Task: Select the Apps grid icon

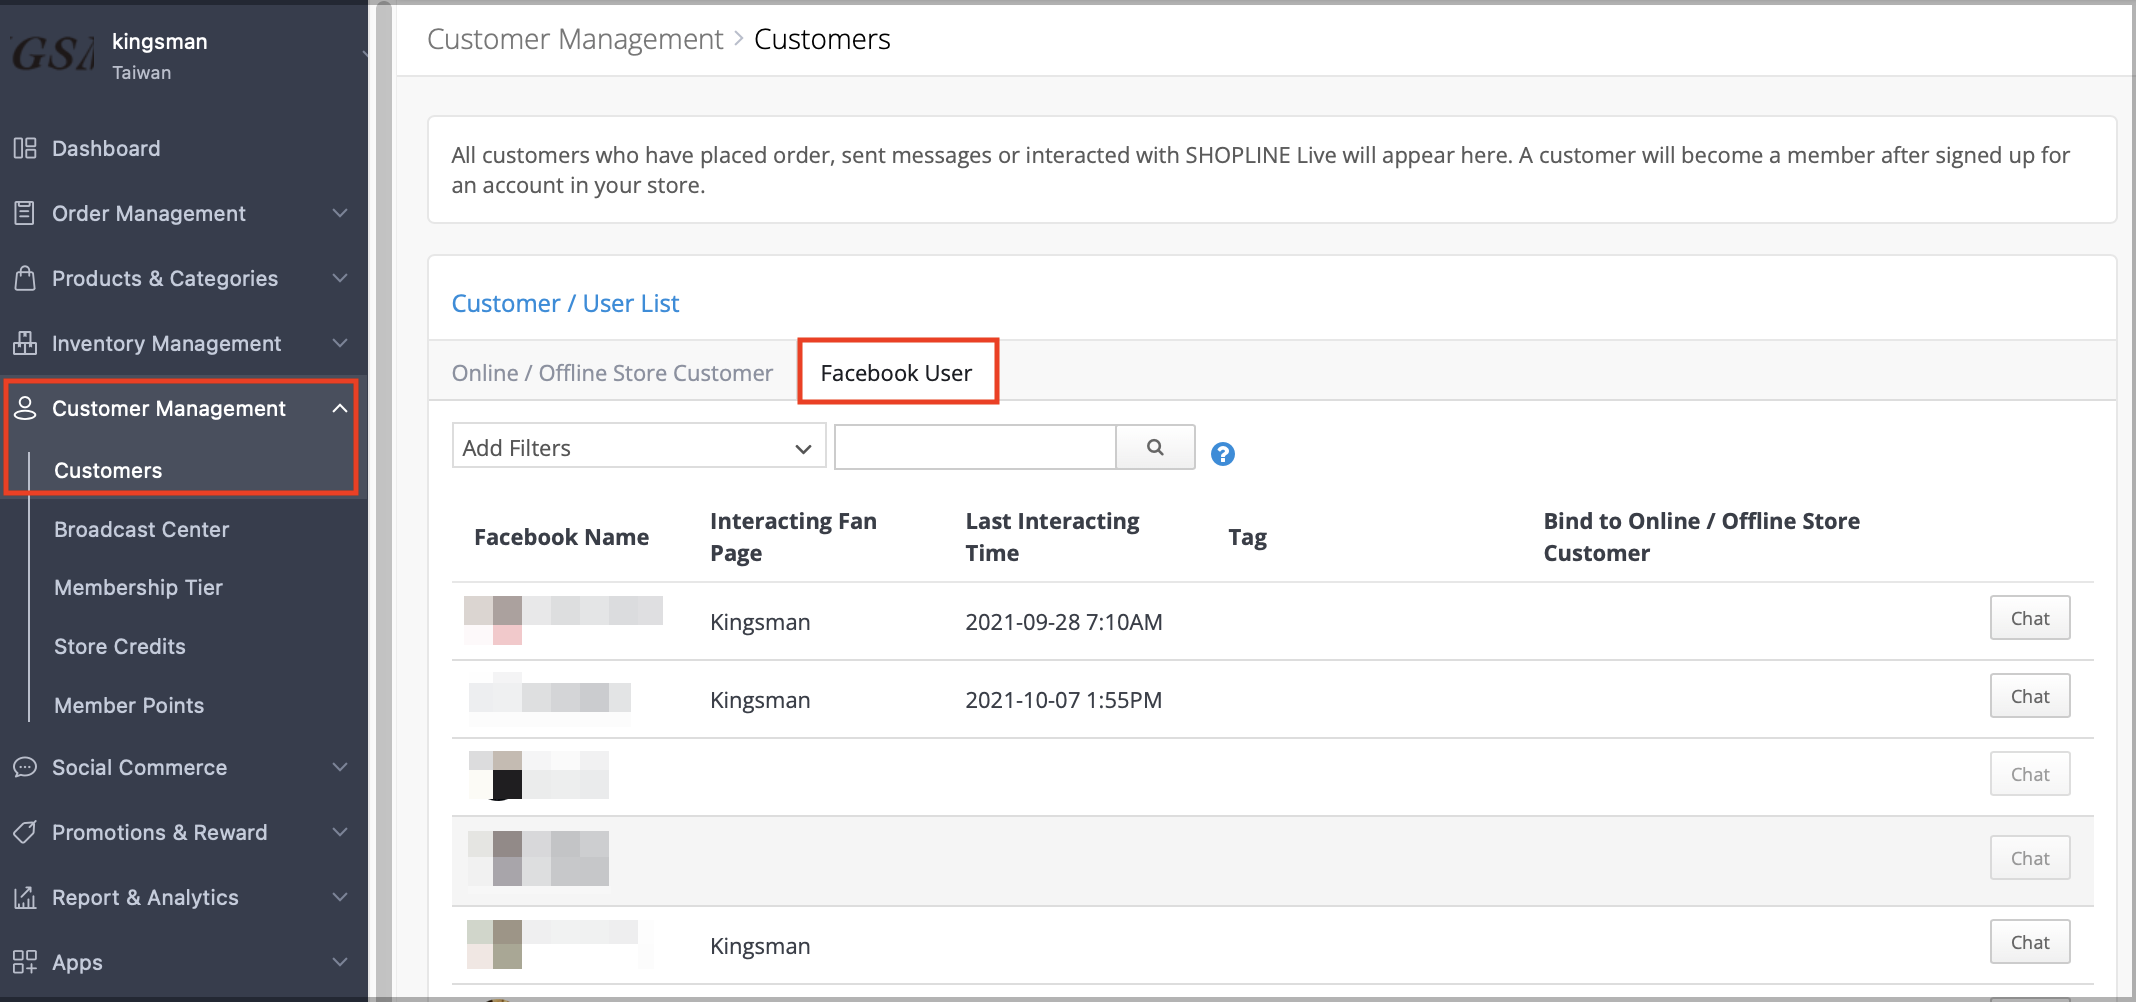Action: click(25, 962)
